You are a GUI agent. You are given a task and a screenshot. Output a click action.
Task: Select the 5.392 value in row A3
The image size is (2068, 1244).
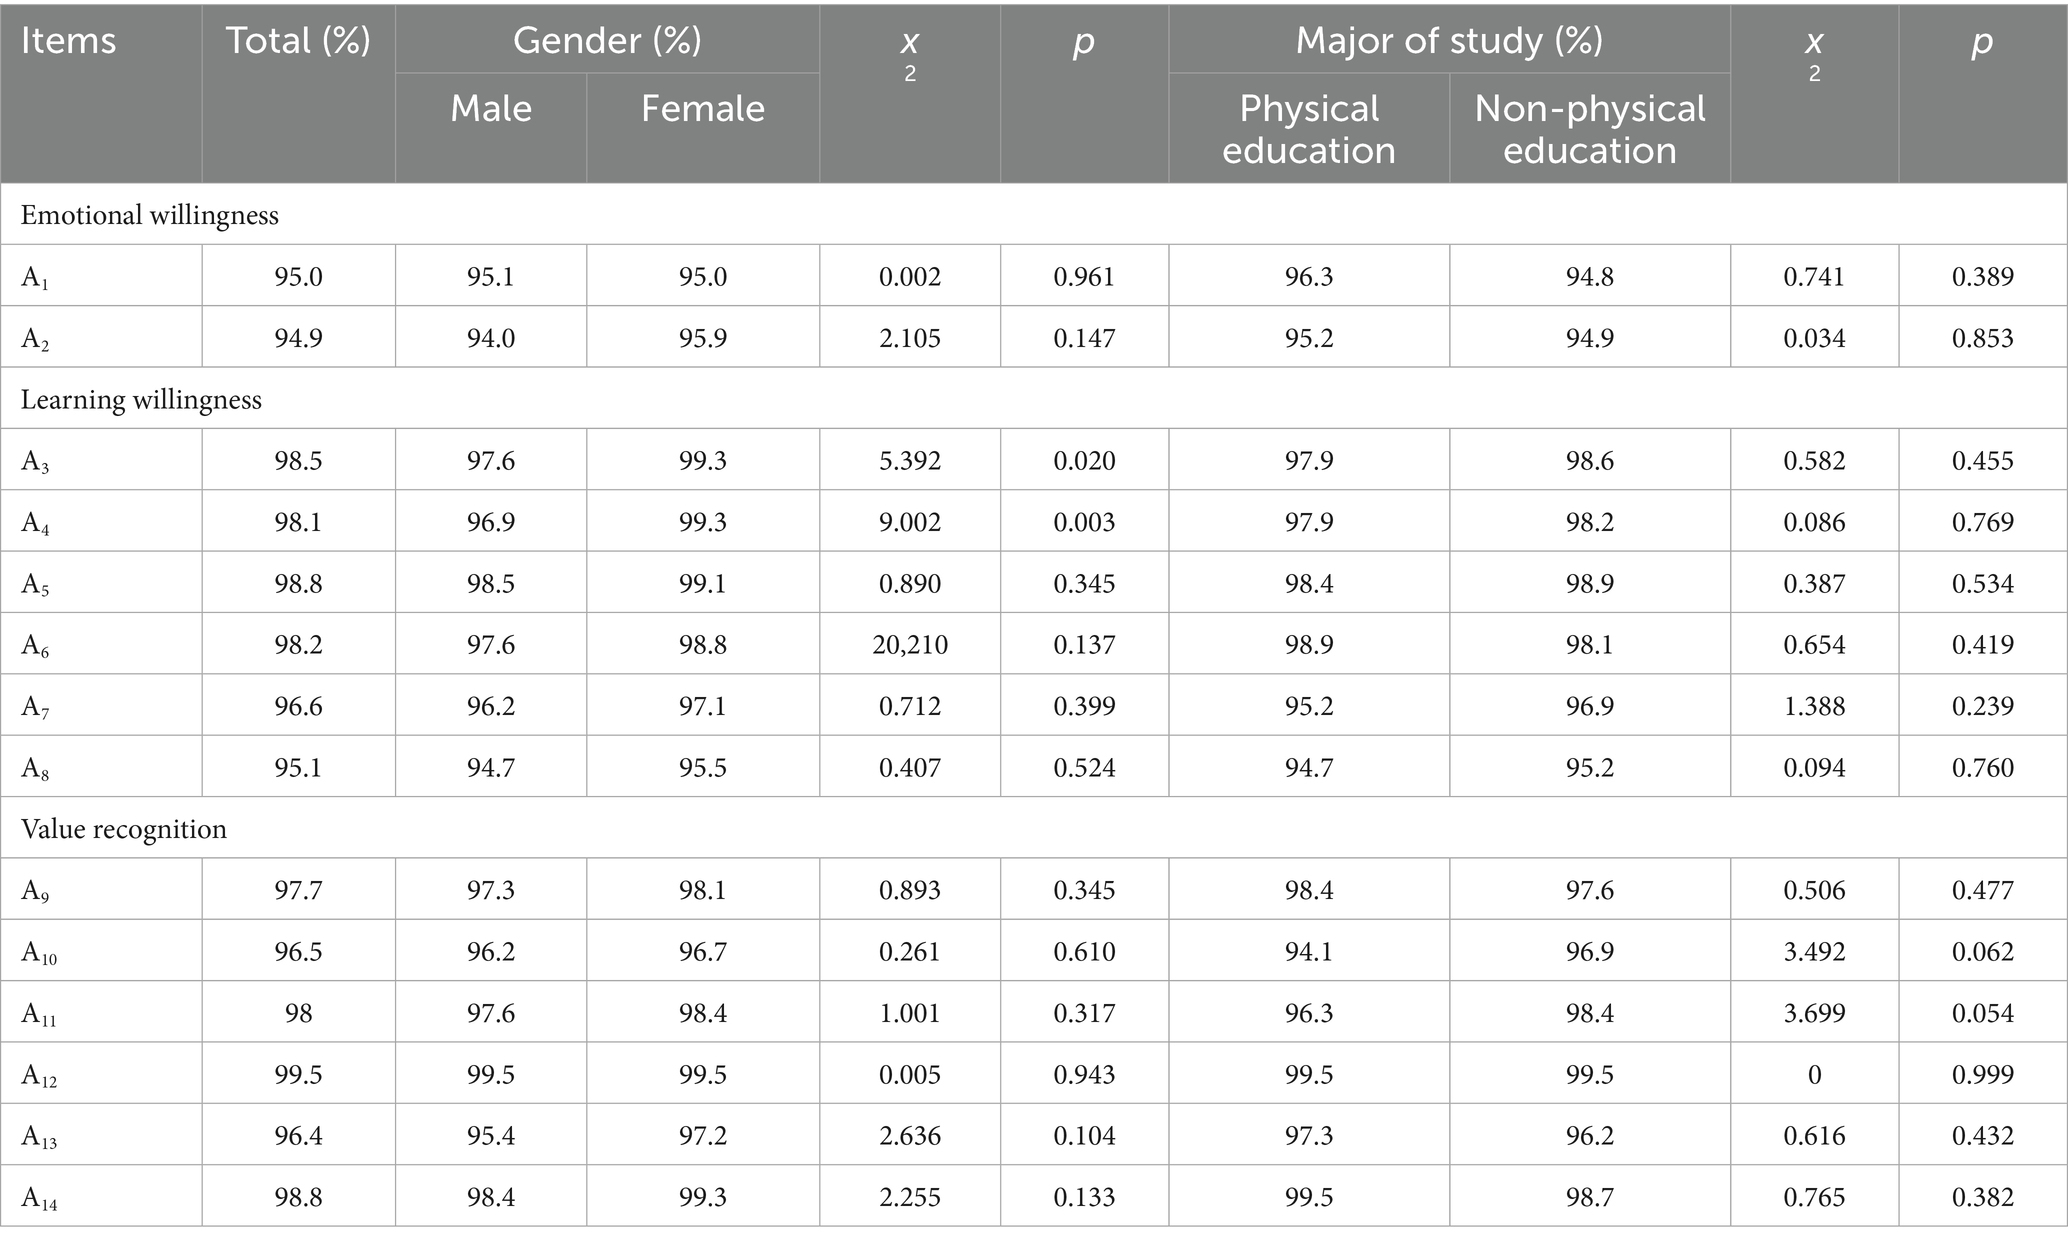pos(910,461)
